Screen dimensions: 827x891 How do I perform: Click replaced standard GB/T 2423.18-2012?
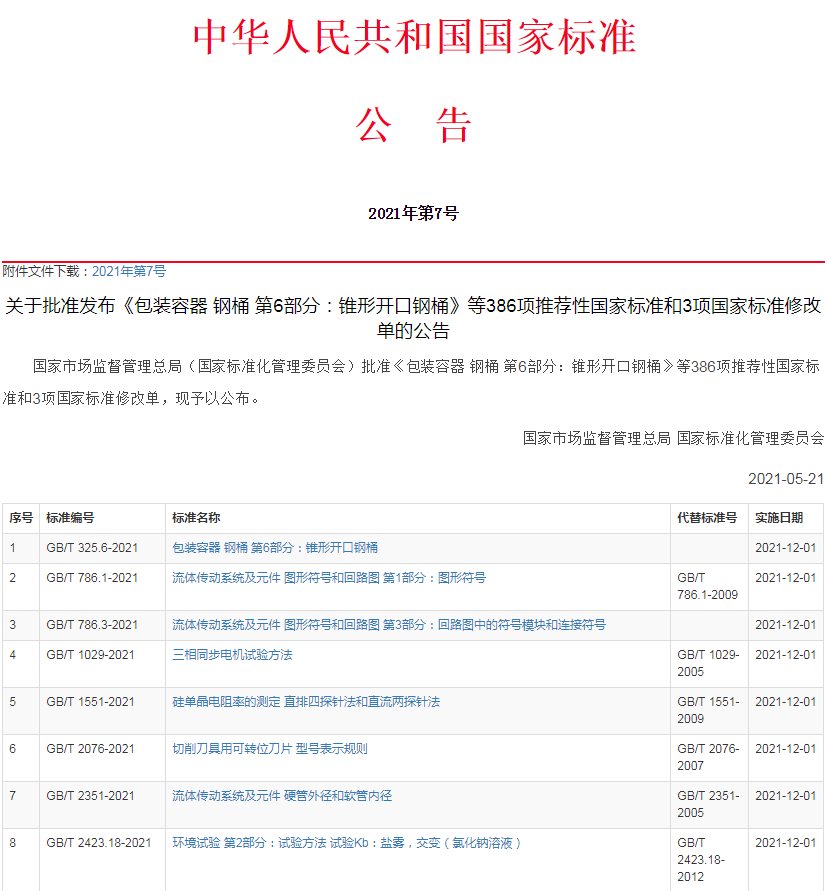pyautogui.click(x=701, y=860)
